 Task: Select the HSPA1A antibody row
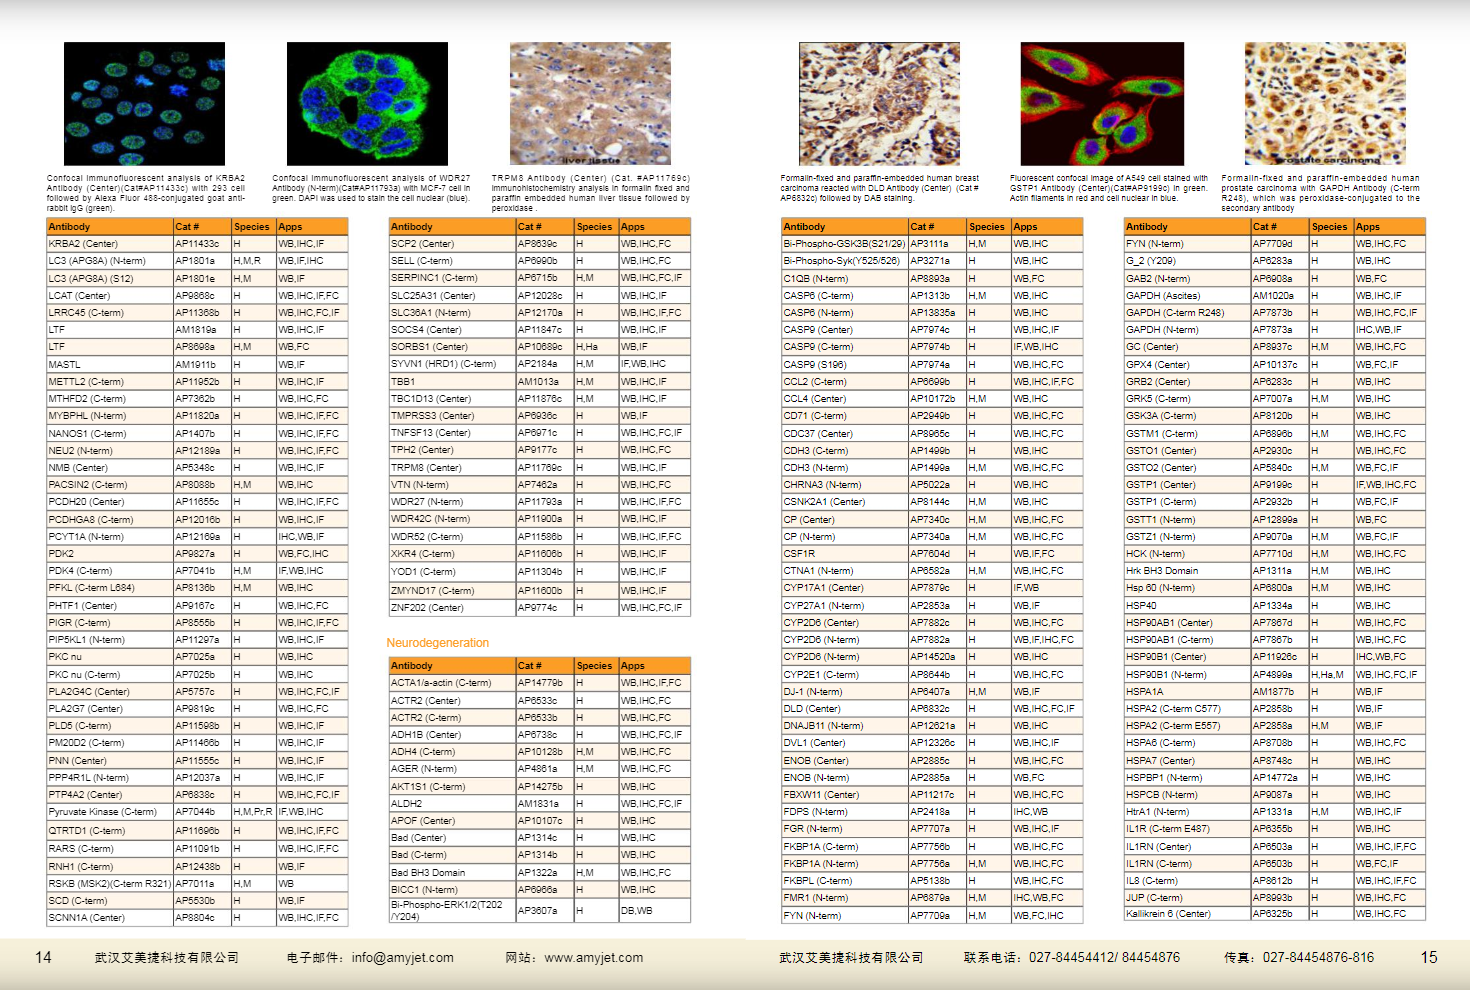tap(1145, 692)
